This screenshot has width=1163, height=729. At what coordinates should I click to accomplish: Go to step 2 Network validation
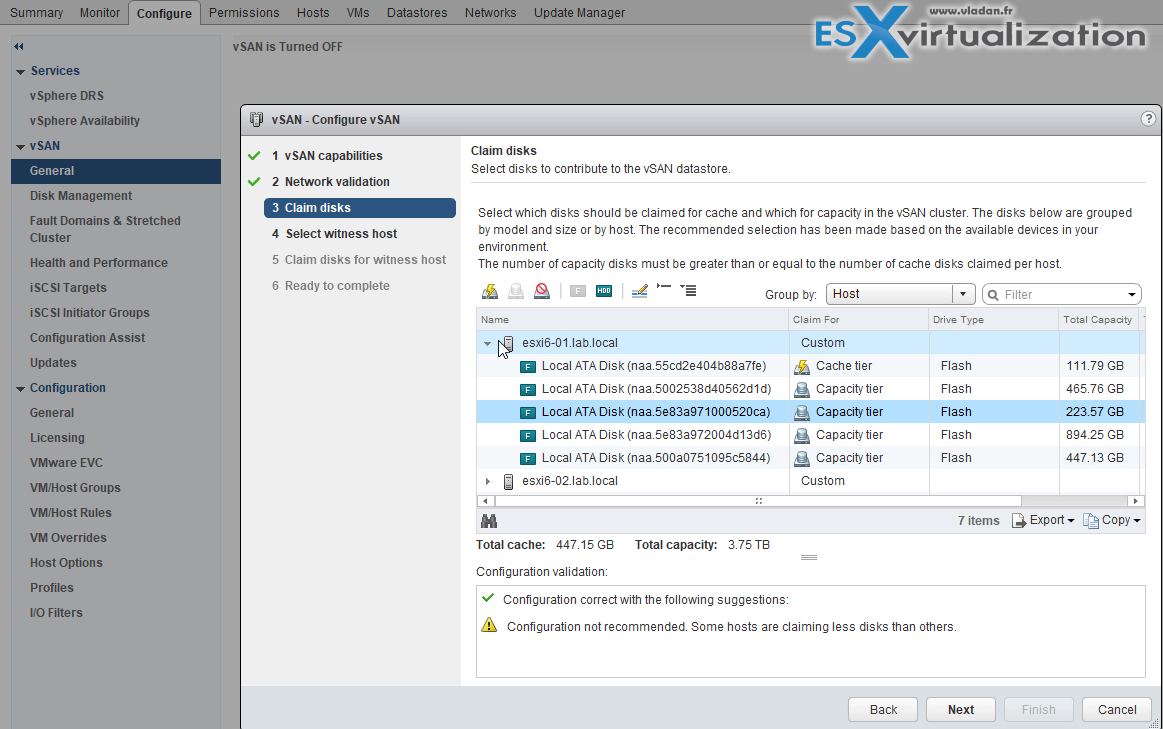[x=330, y=182]
